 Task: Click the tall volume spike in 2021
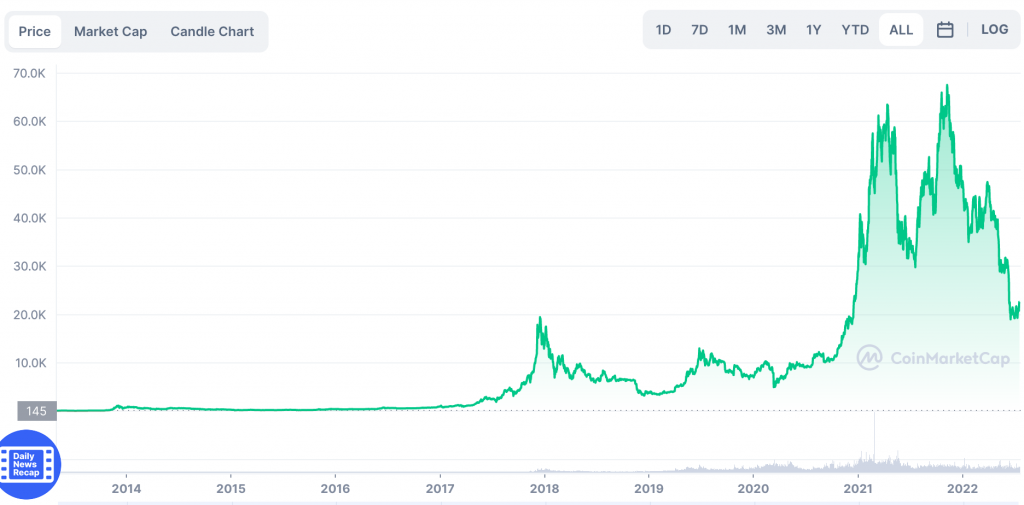[875, 440]
